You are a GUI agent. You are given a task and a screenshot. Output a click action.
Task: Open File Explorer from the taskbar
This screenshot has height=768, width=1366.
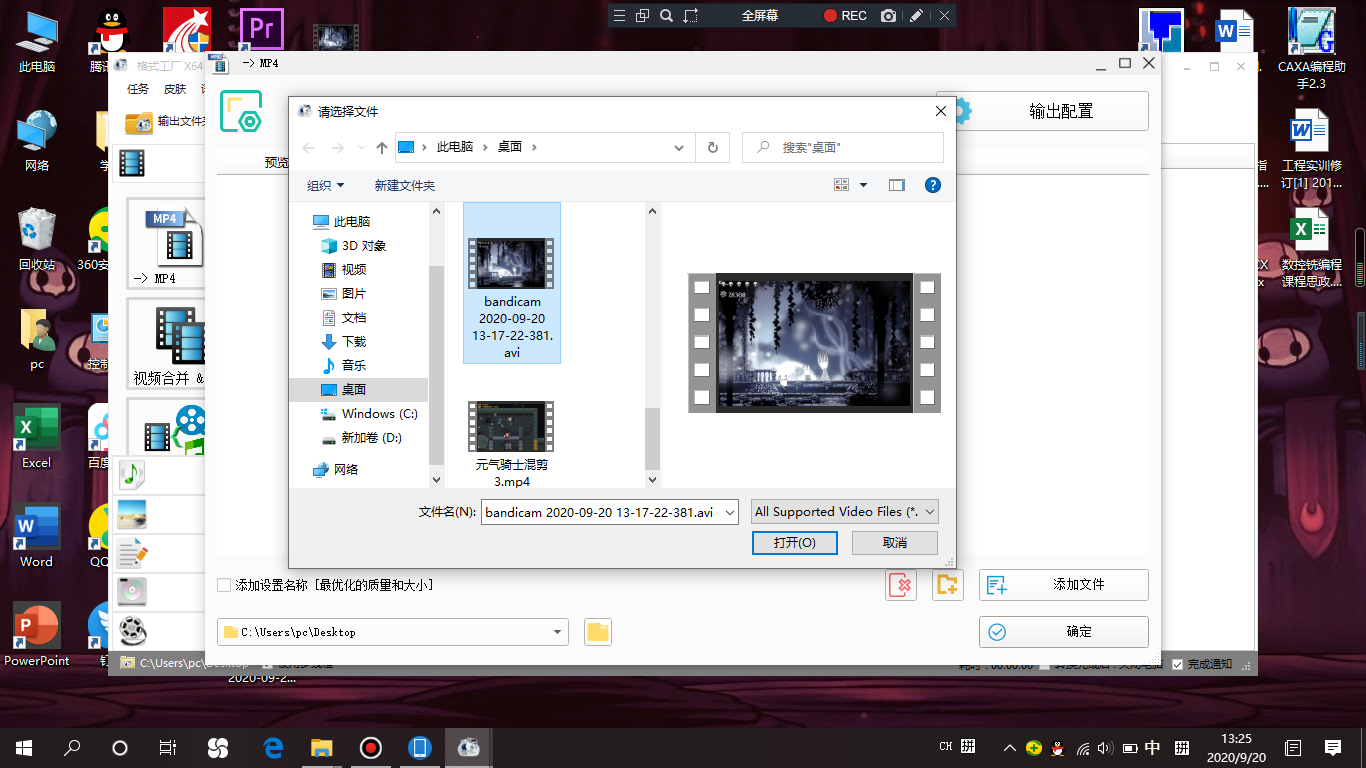click(x=321, y=747)
